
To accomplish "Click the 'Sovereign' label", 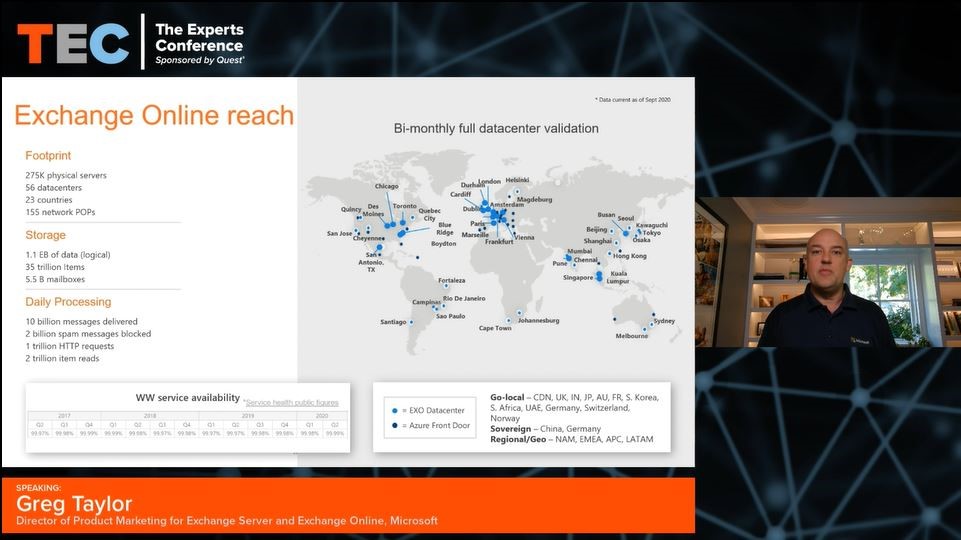I will 511,428.
